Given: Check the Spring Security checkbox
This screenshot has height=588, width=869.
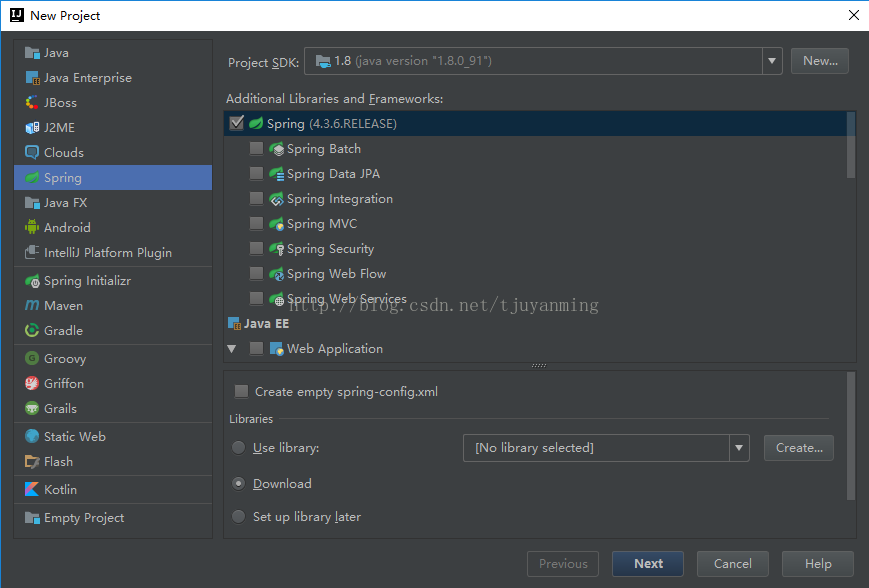Looking at the screenshot, I should (x=256, y=248).
